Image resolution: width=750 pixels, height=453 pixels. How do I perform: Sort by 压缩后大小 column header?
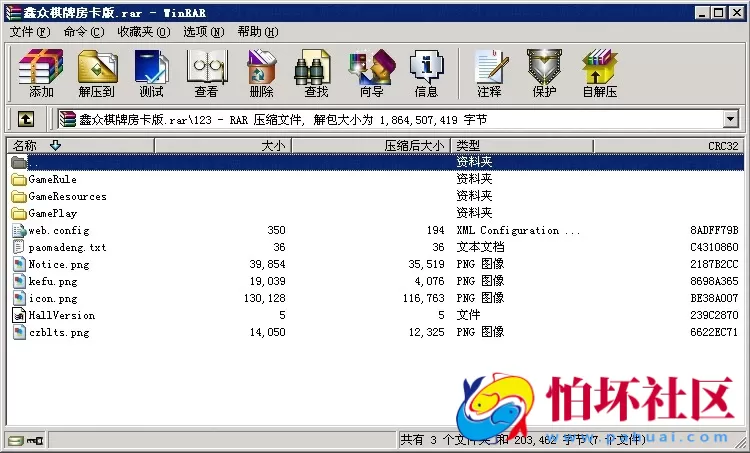coord(371,145)
